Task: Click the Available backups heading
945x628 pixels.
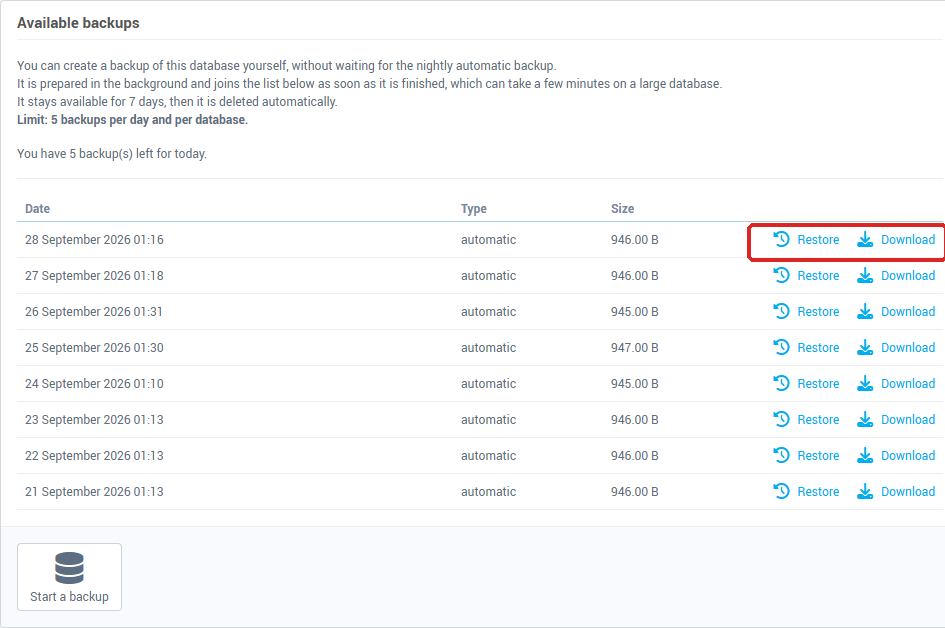Action: pyautogui.click(x=78, y=23)
